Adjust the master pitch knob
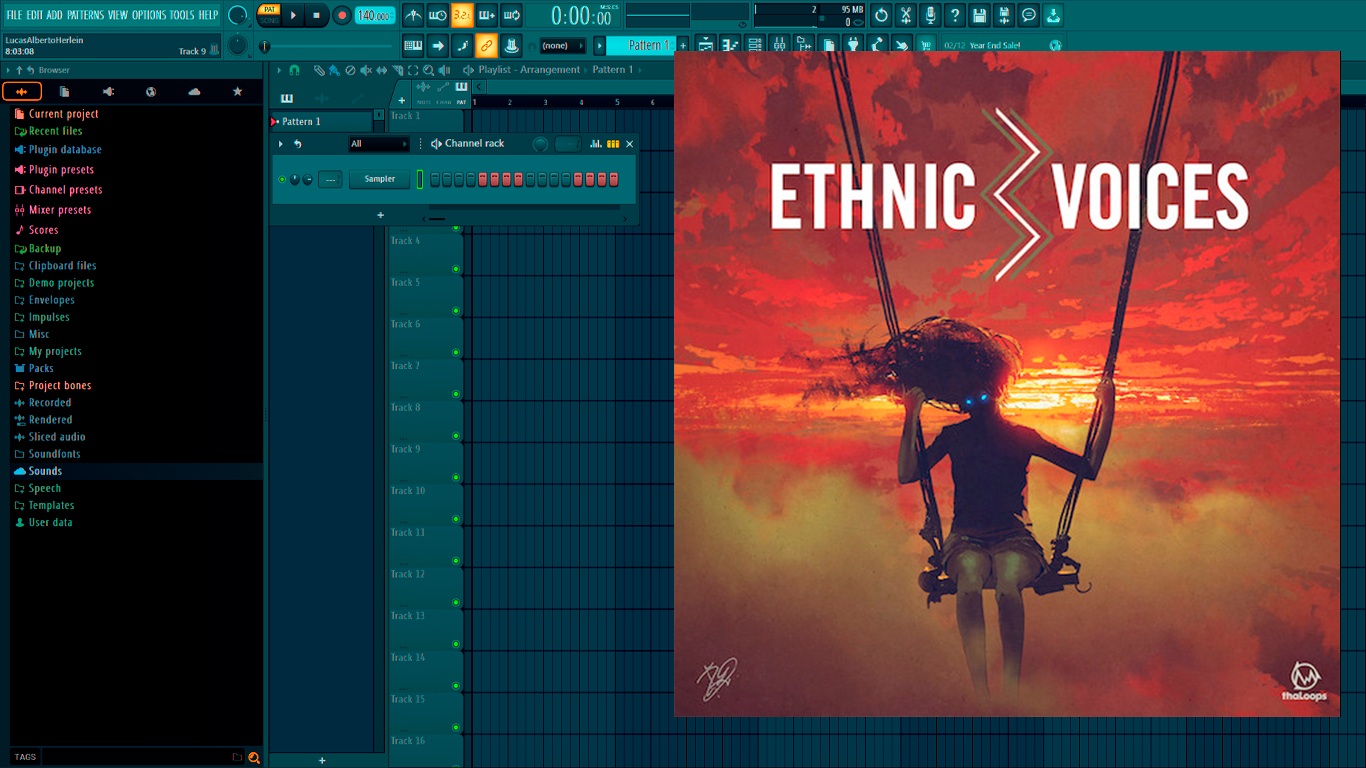The width and height of the screenshot is (1366, 768). coord(237,45)
